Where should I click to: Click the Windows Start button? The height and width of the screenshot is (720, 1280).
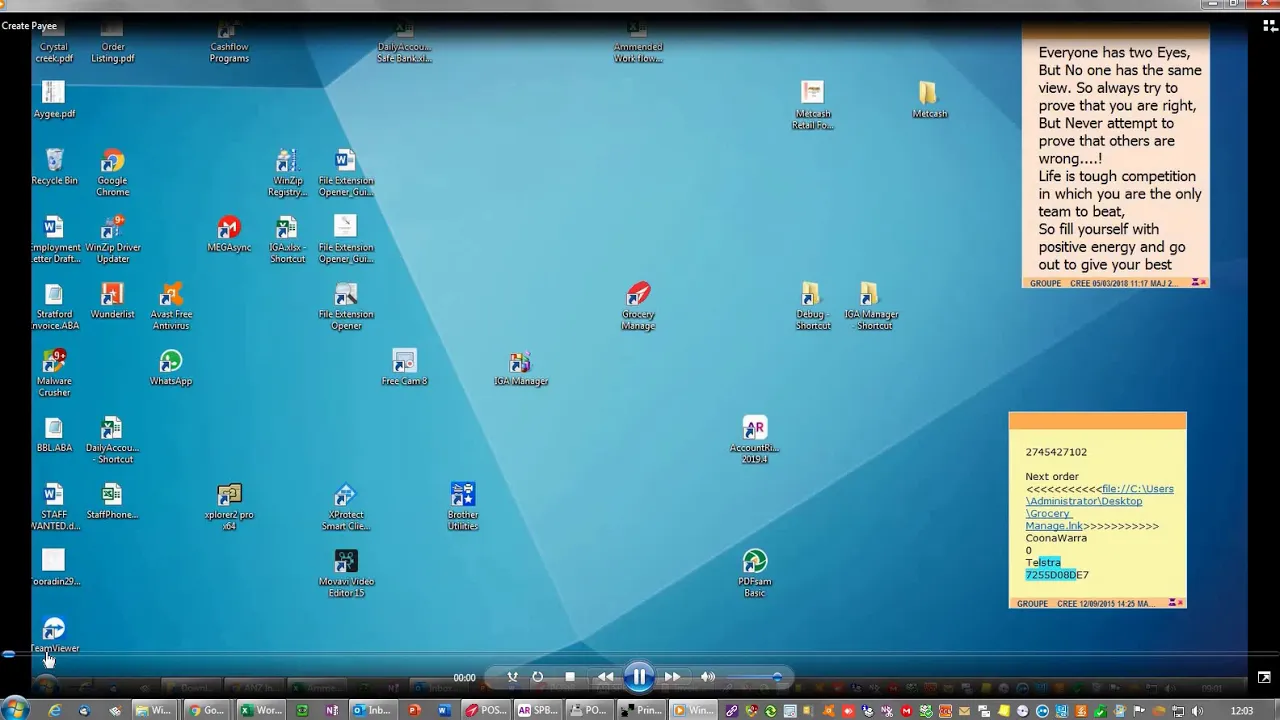(x=15, y=710)
